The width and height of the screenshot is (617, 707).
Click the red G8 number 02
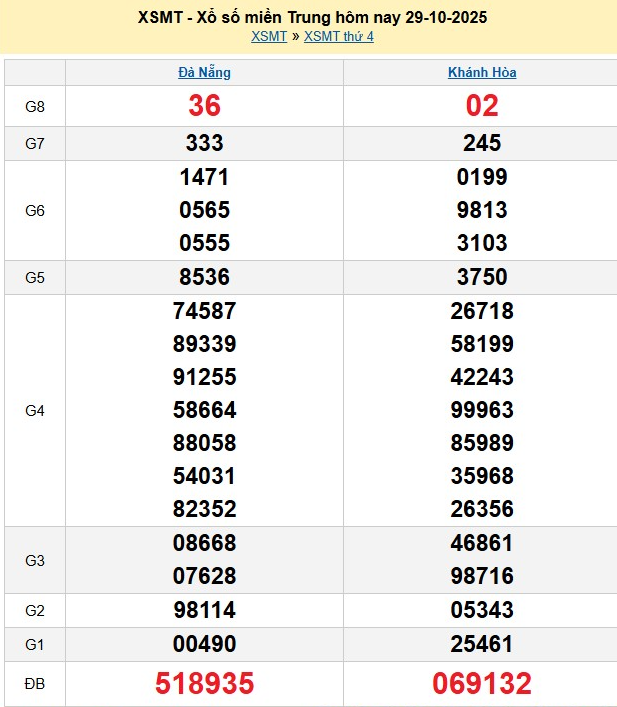click(x=482, y=106)
